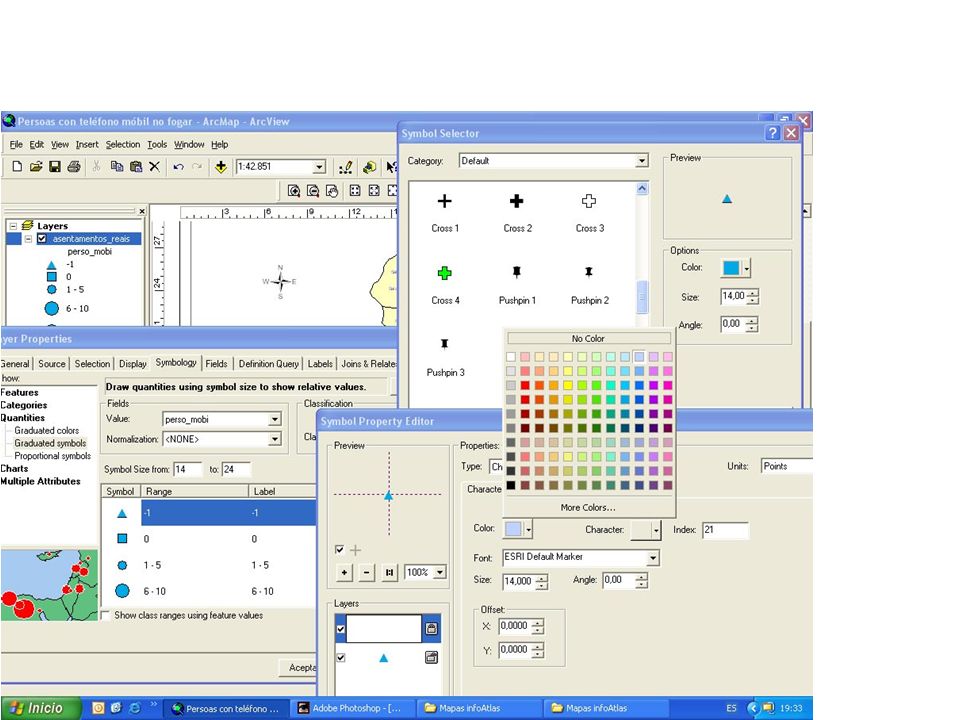This screenshot has width=960, height=720.
Task: Open the preview zoom 100% dropdown
Action: pyautogui.click(x=440, y=572)
